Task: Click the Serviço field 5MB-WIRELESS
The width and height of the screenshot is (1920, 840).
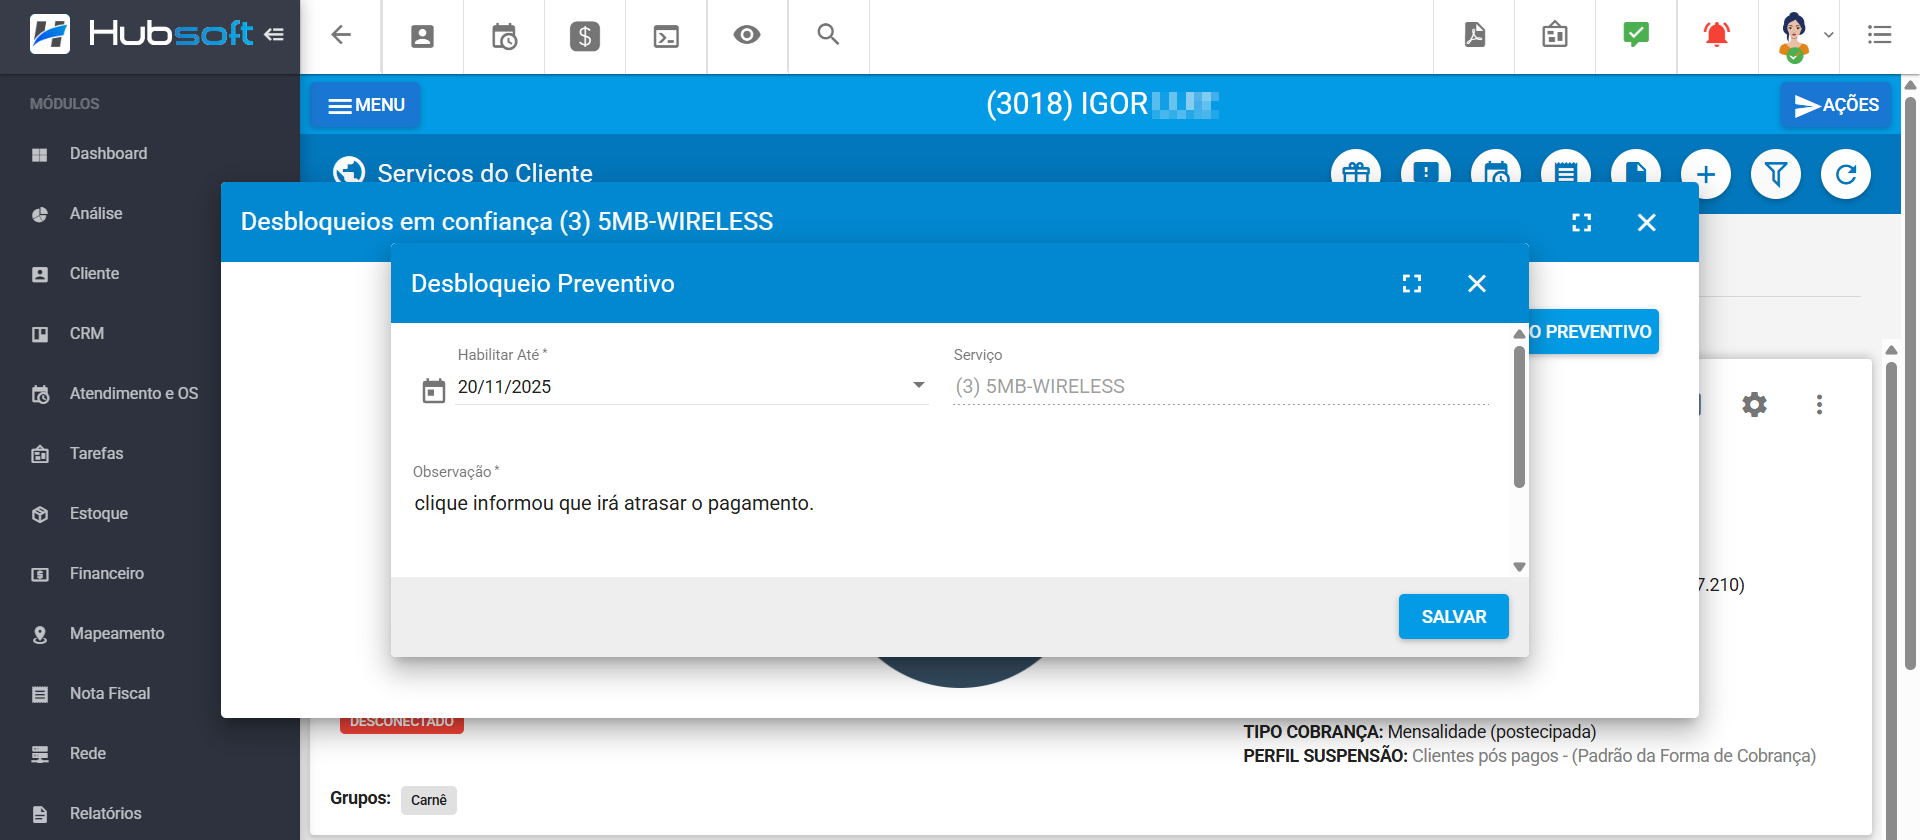Action: pos(1221,387)
